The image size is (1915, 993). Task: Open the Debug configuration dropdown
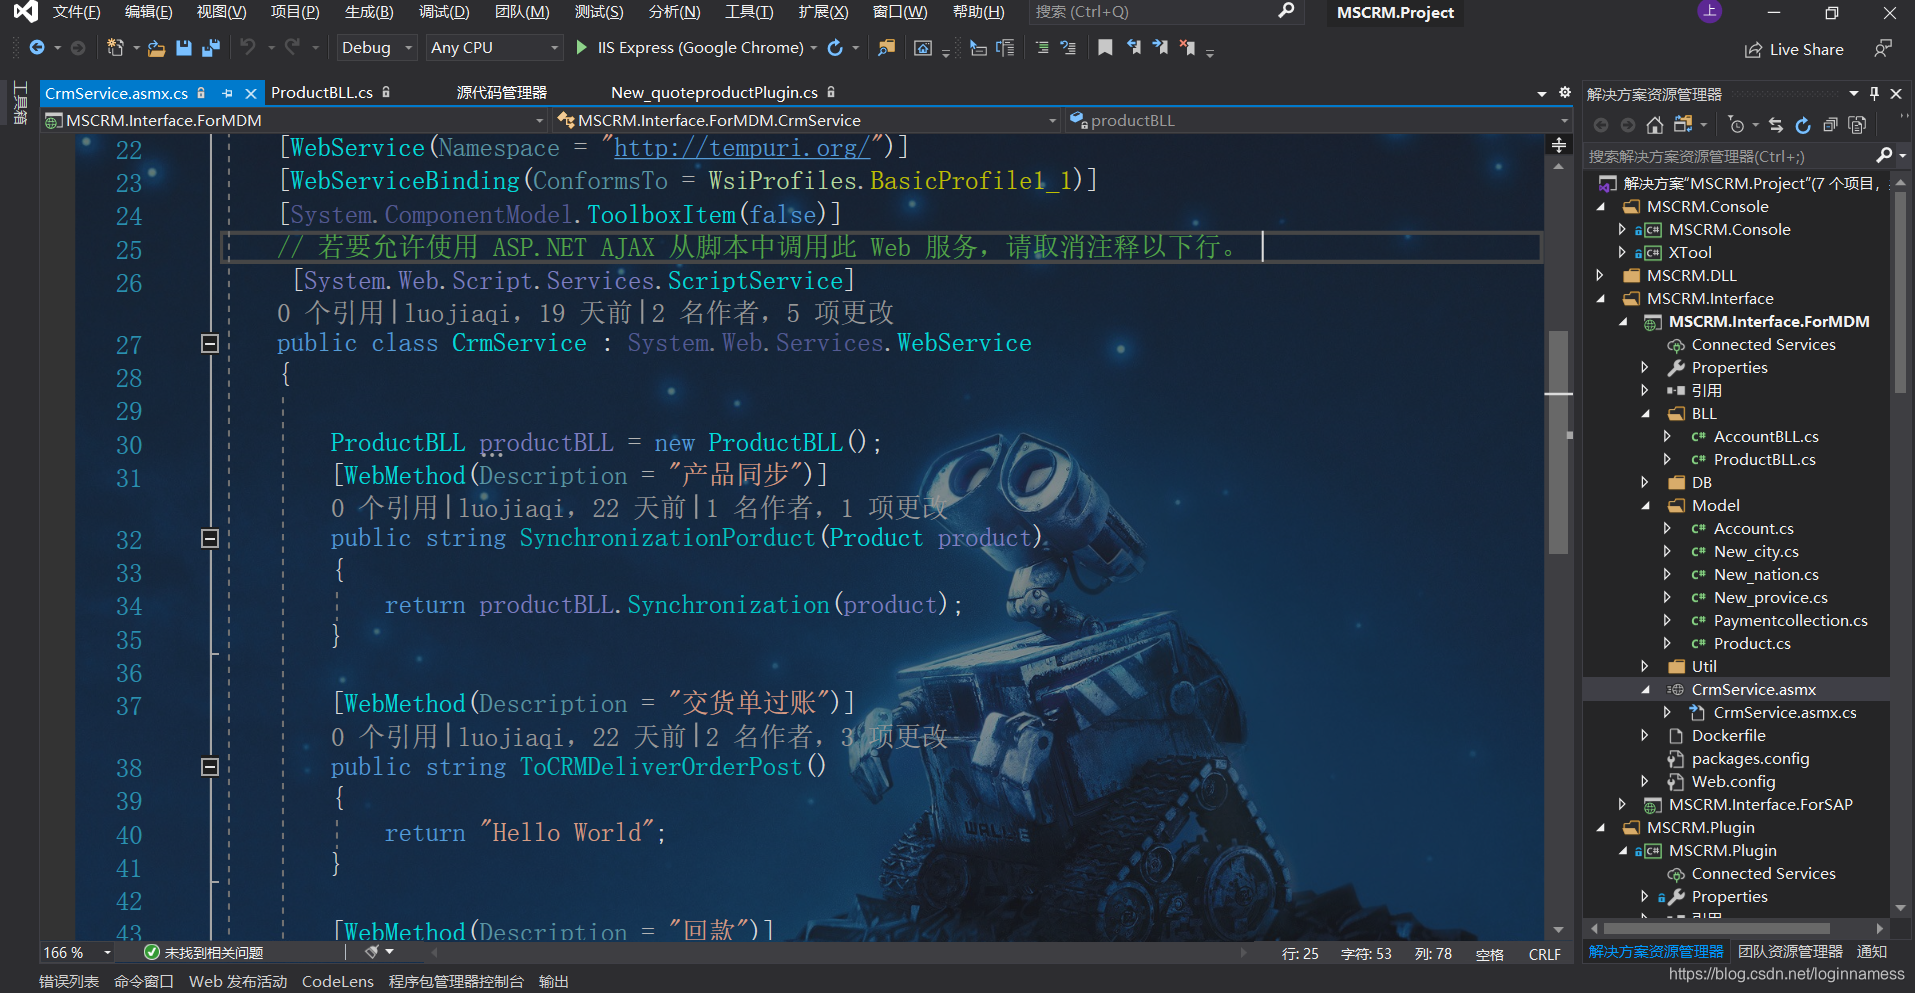[377, 47]
